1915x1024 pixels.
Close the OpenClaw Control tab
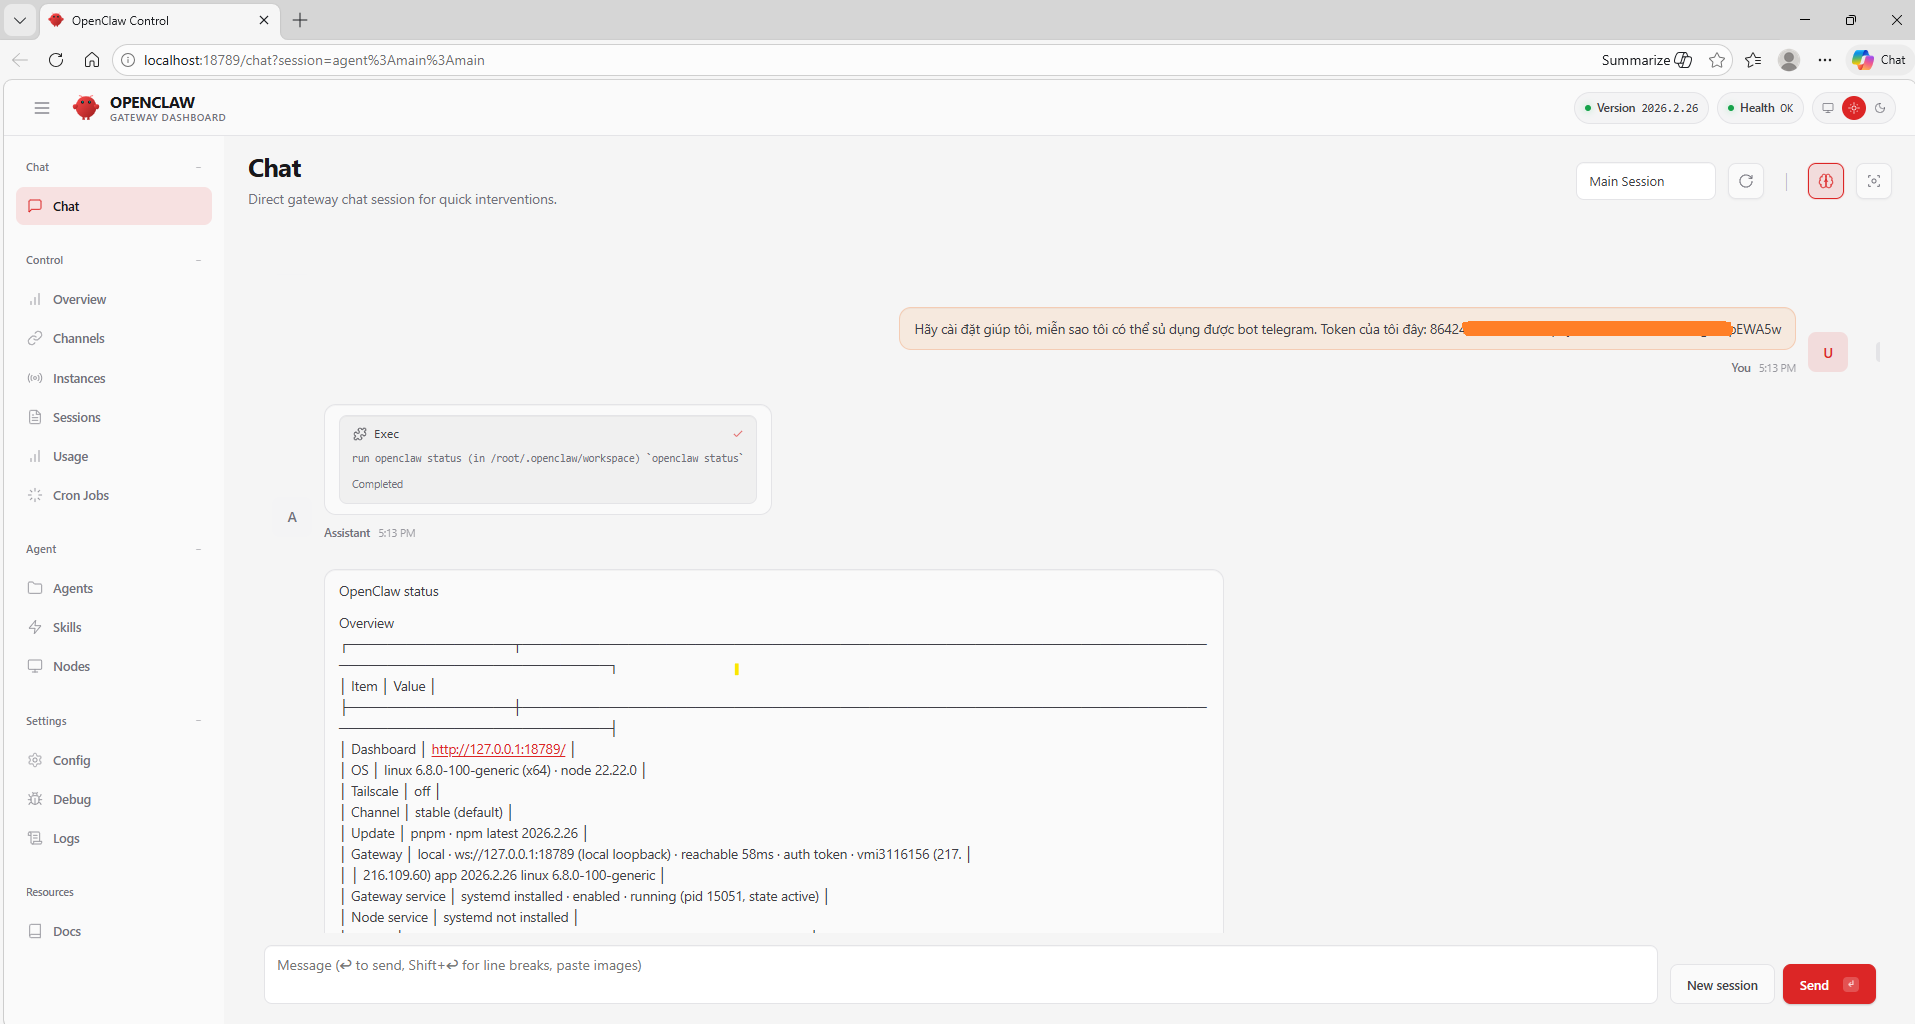click(x=264, y=20)
